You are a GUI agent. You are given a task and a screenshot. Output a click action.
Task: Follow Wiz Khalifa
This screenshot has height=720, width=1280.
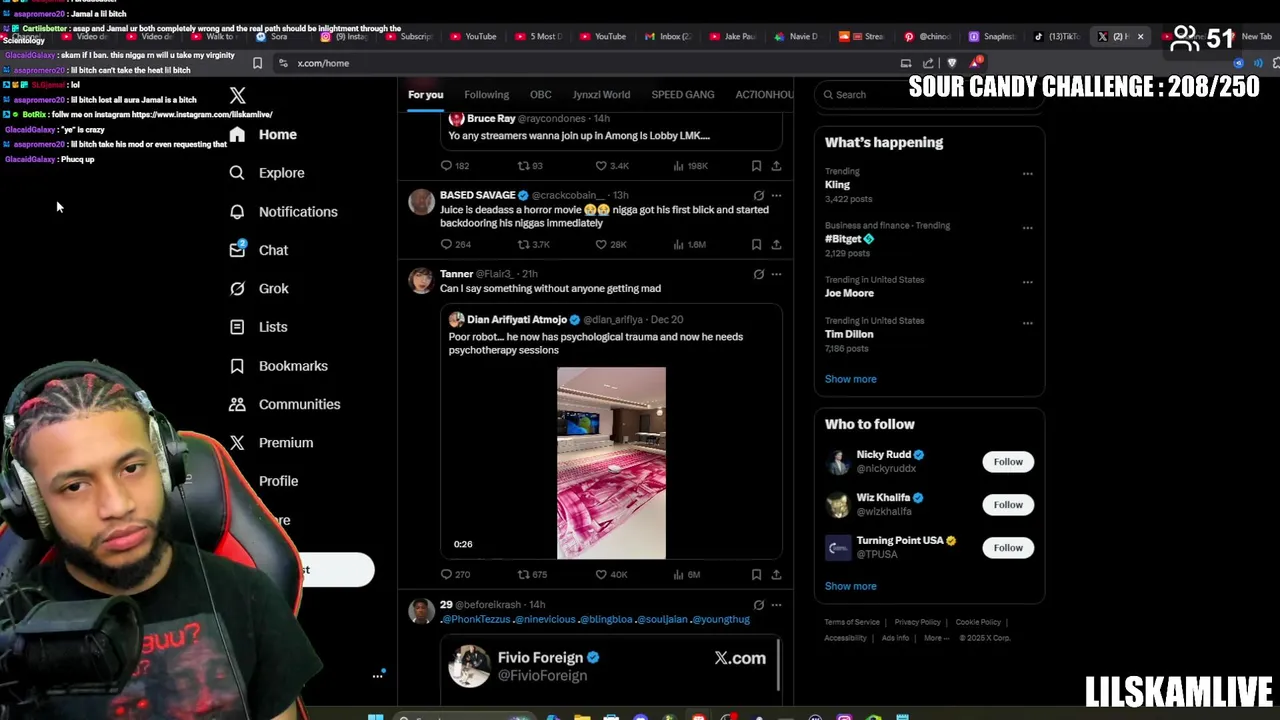[x=1008, y=505]
